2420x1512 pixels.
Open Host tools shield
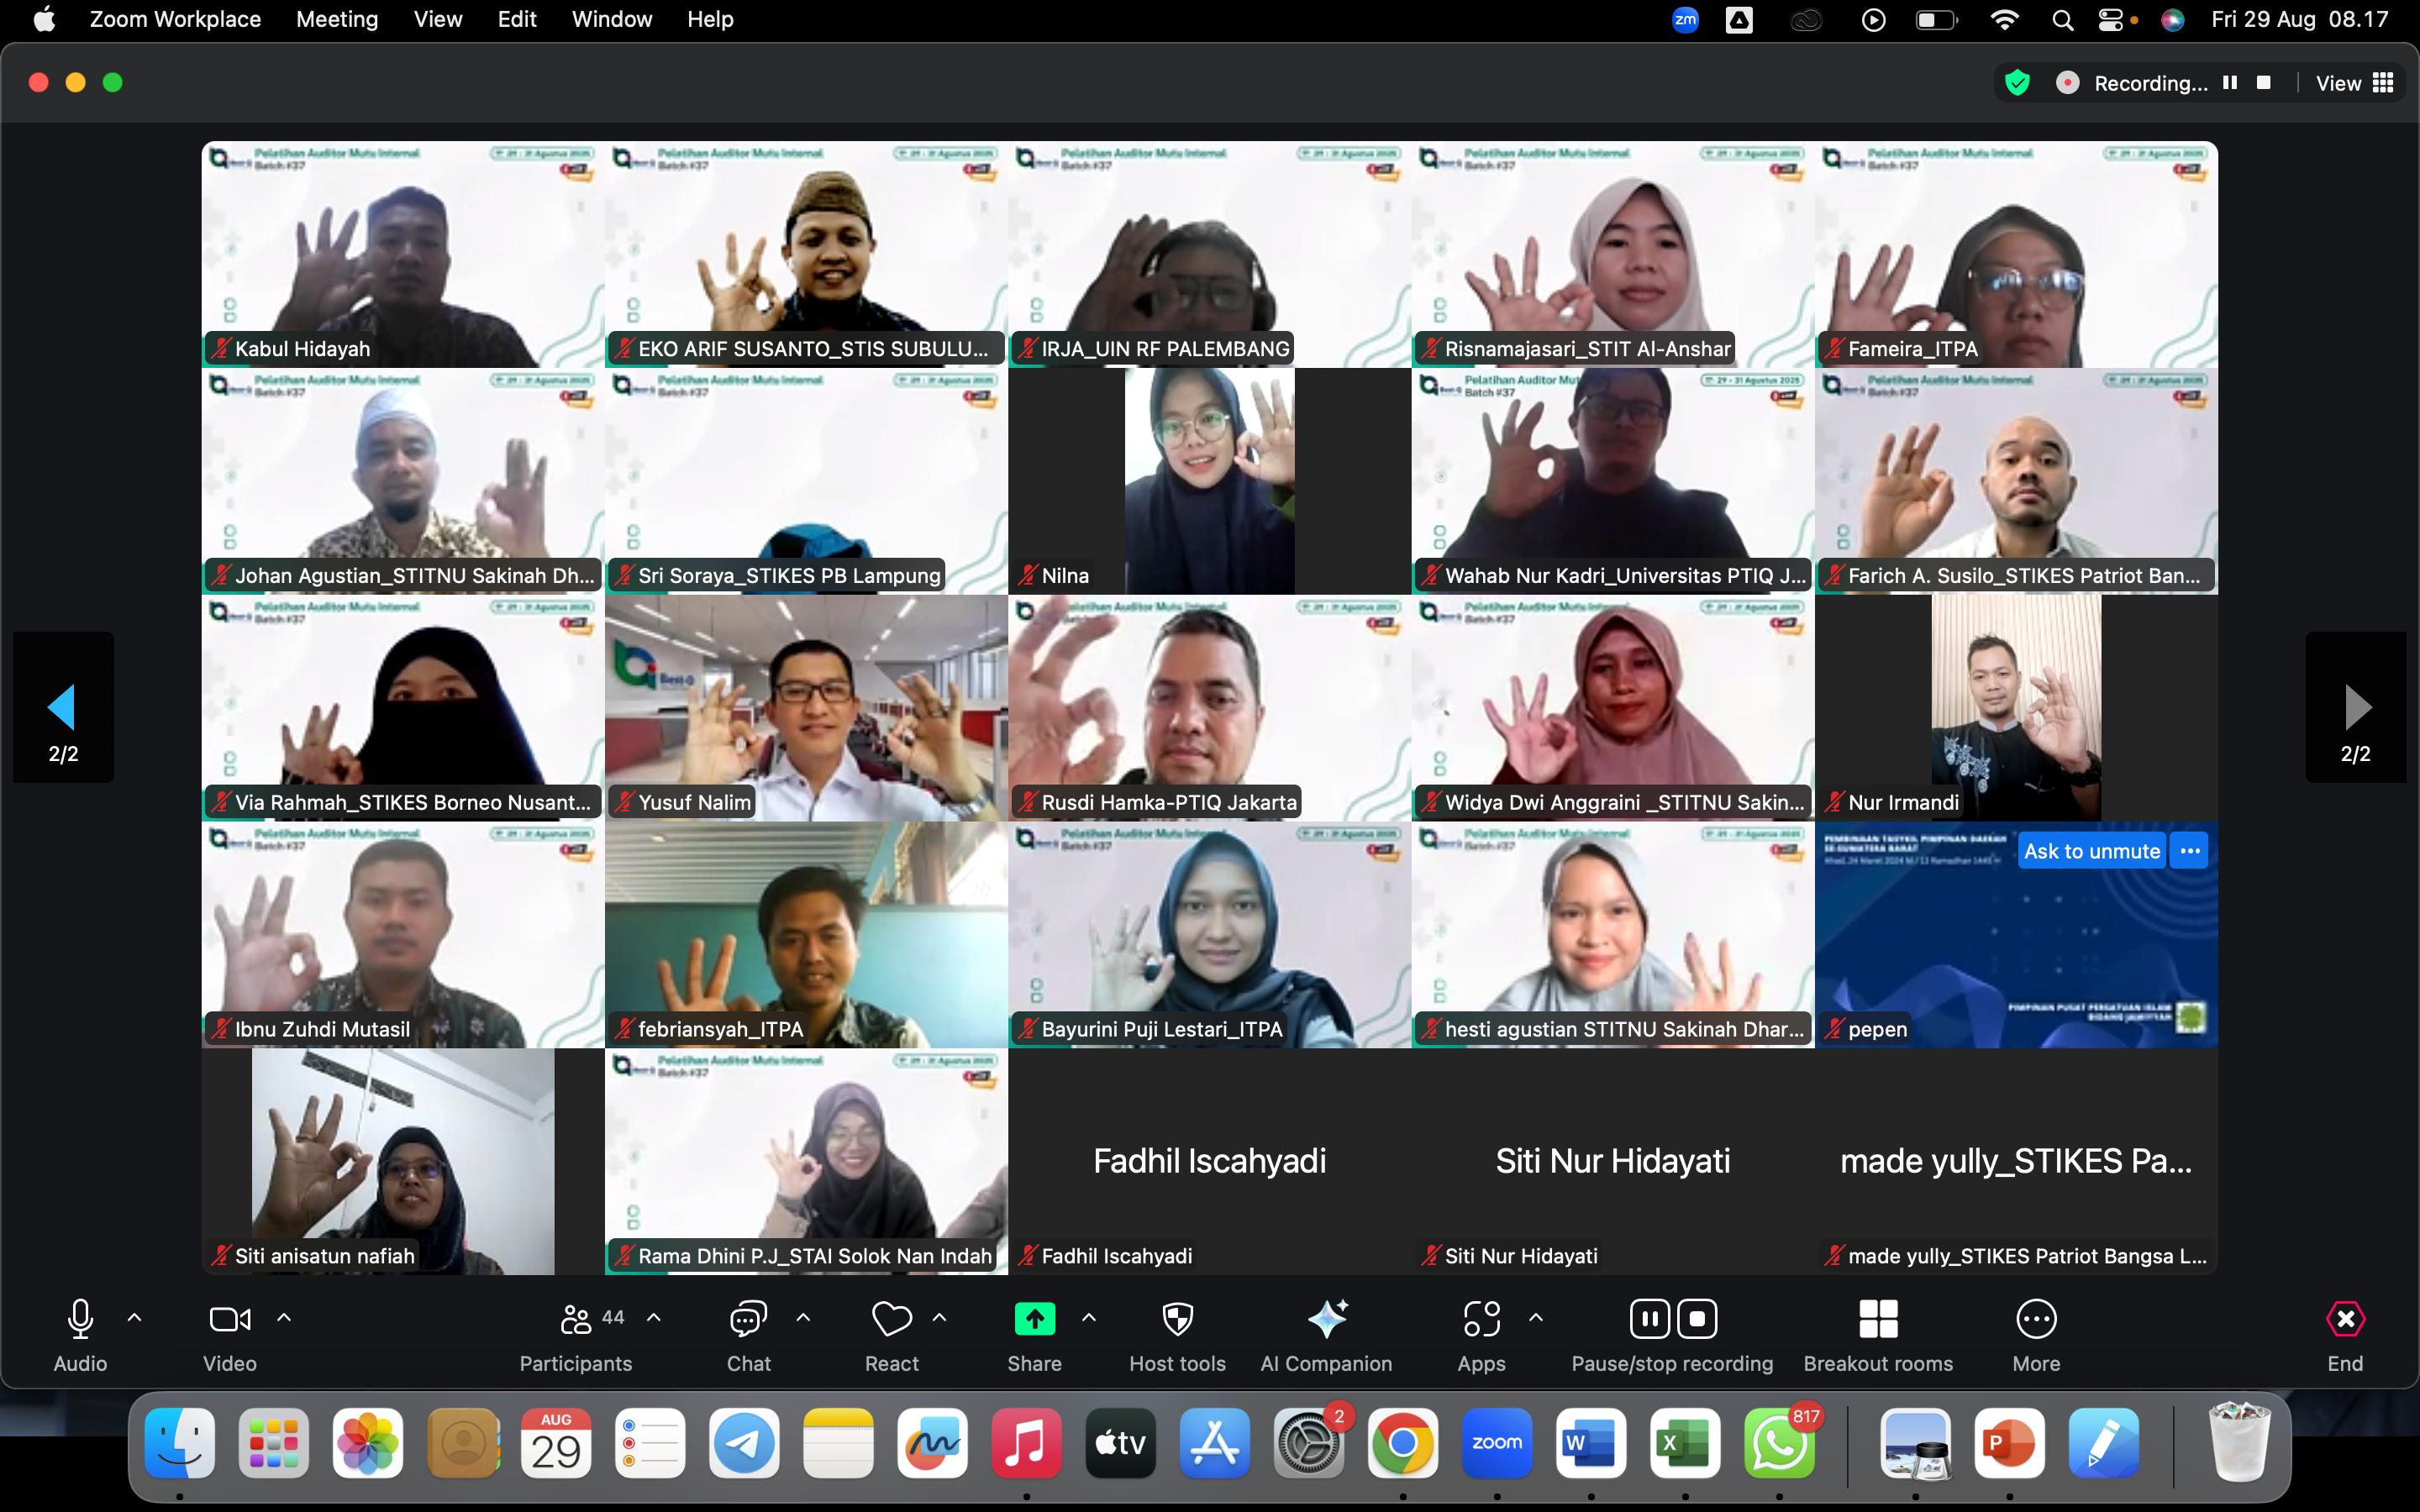(x=1177, y=1335)
